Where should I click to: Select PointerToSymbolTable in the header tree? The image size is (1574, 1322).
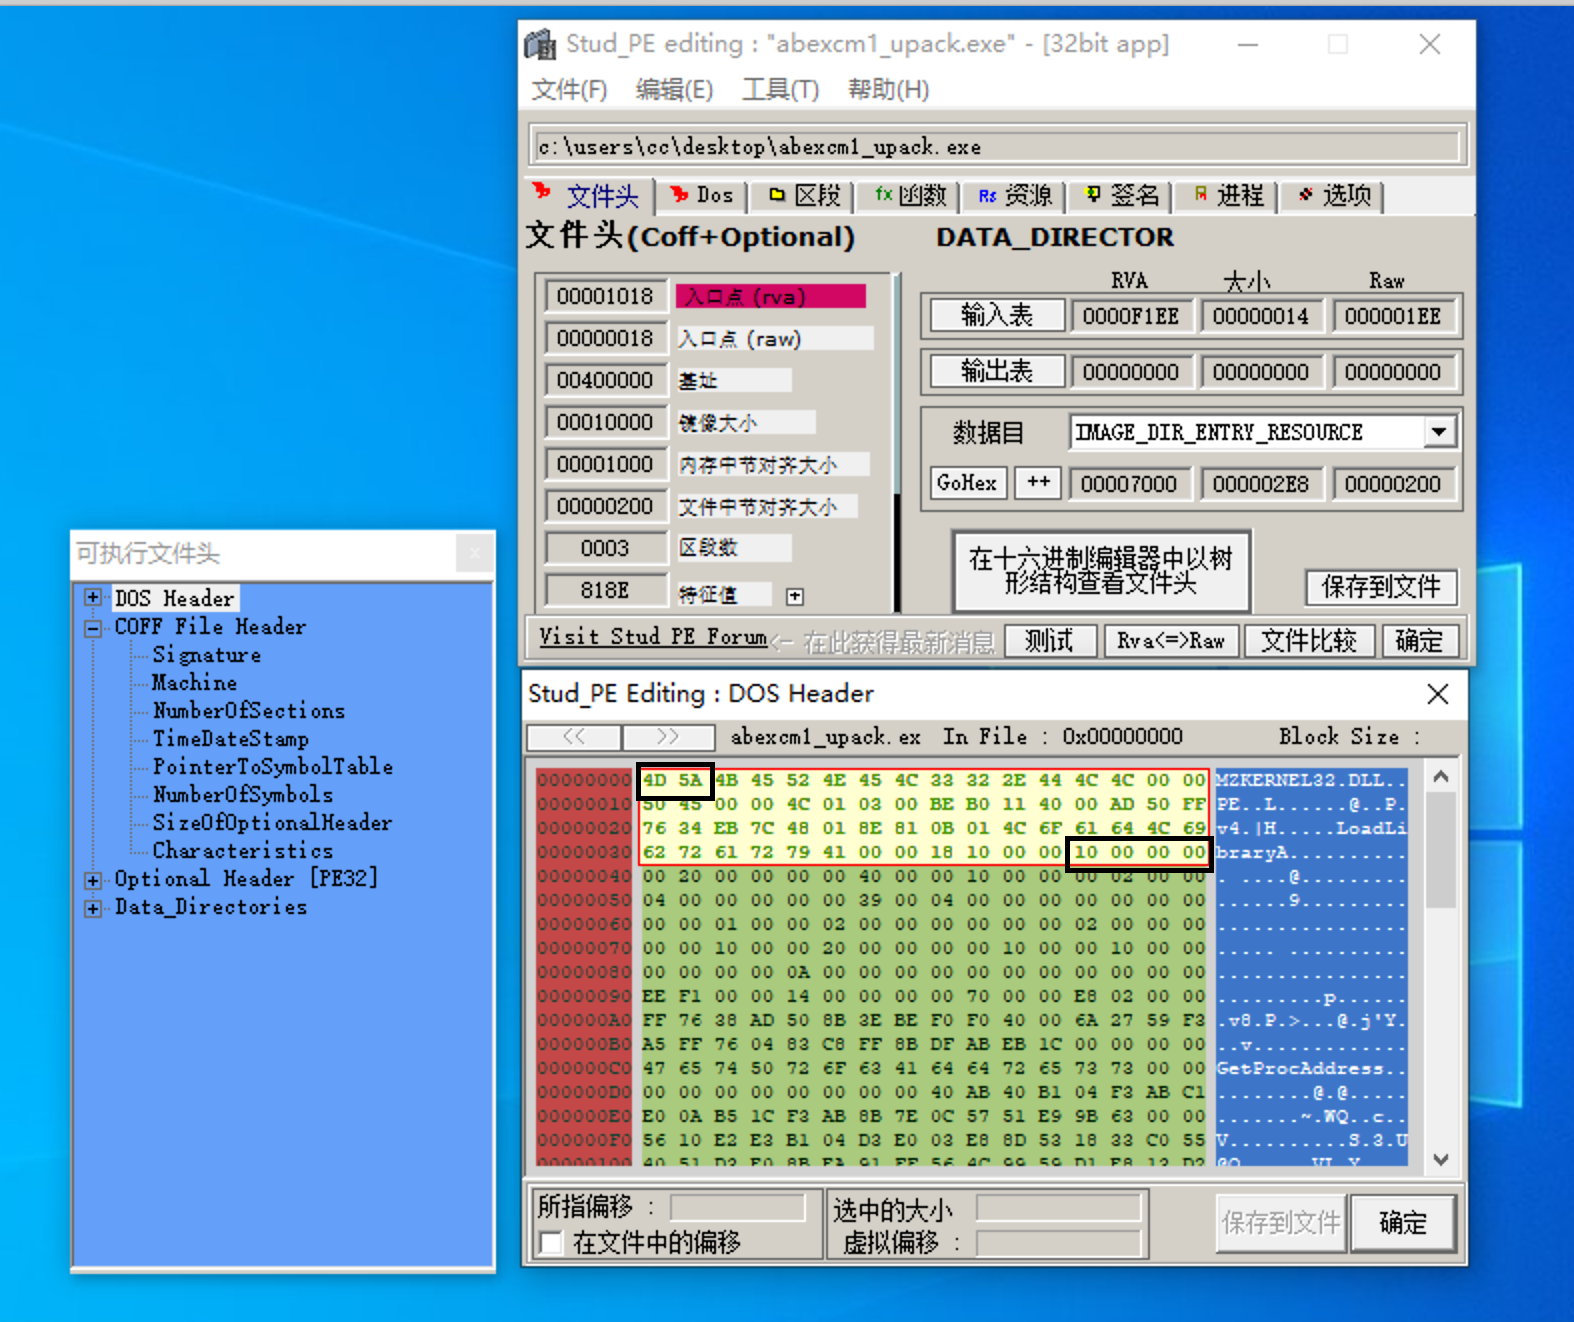click(273, 767)
